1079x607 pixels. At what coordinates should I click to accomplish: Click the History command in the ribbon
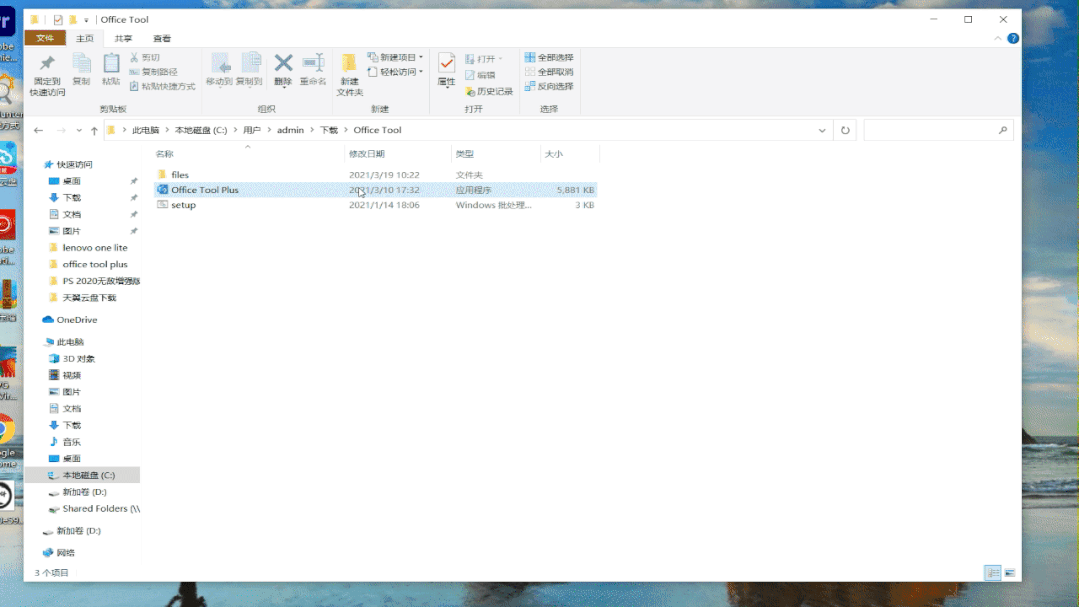click(489, 92)
